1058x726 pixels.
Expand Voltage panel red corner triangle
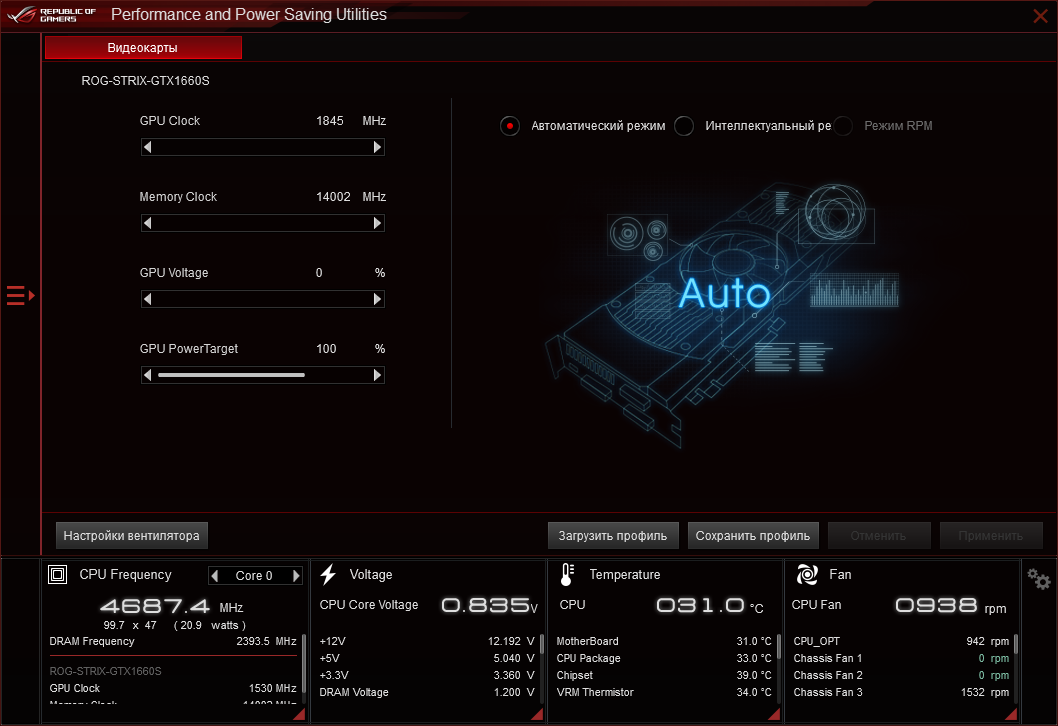tap(537, 715)
